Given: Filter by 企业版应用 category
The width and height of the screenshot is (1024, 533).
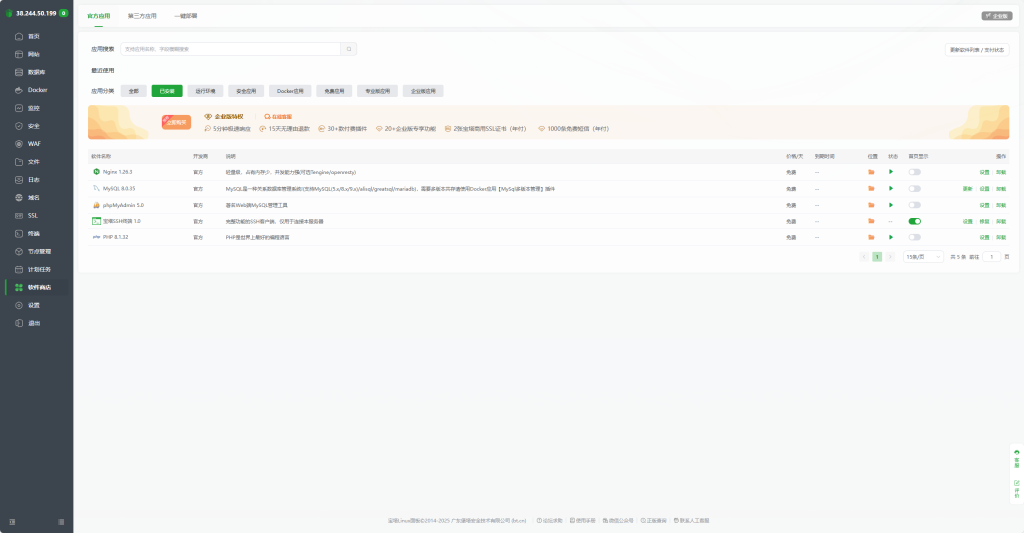Looking at the screenshot, I should (423, 91).
